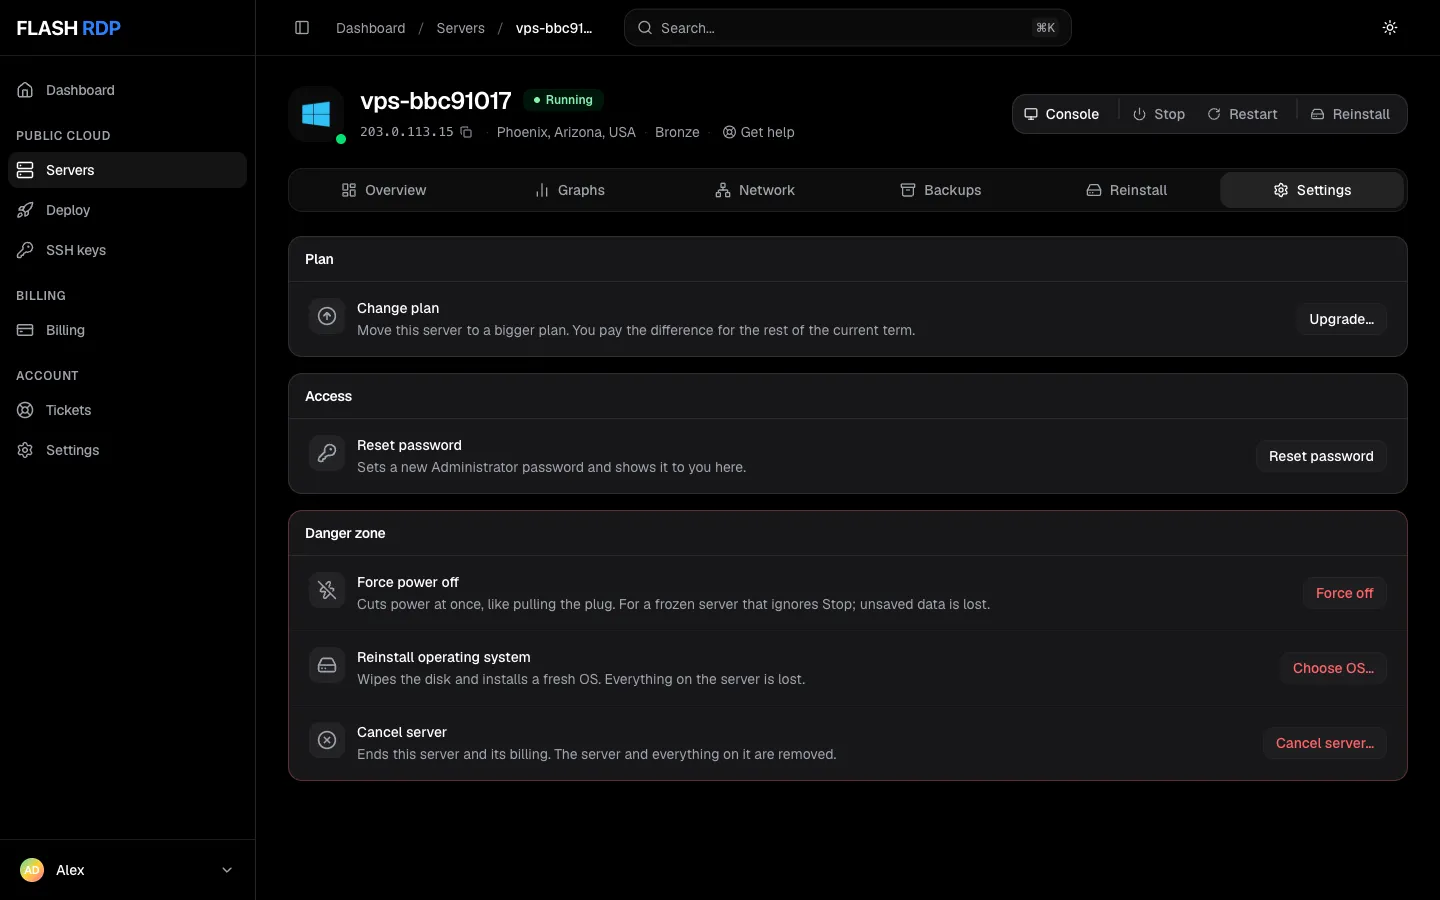Select the server Settings tab
This screenshot has width=1440, height=900.
click(x=1312, y=190)
